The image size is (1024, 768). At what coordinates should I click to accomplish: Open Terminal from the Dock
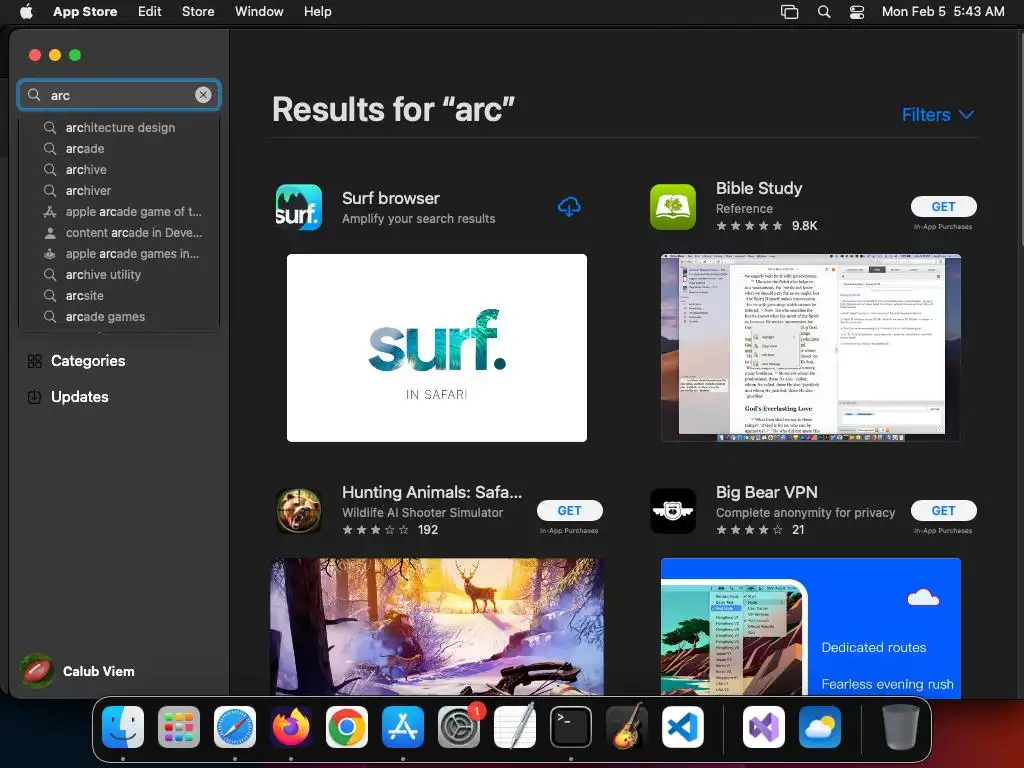[571, 727]
